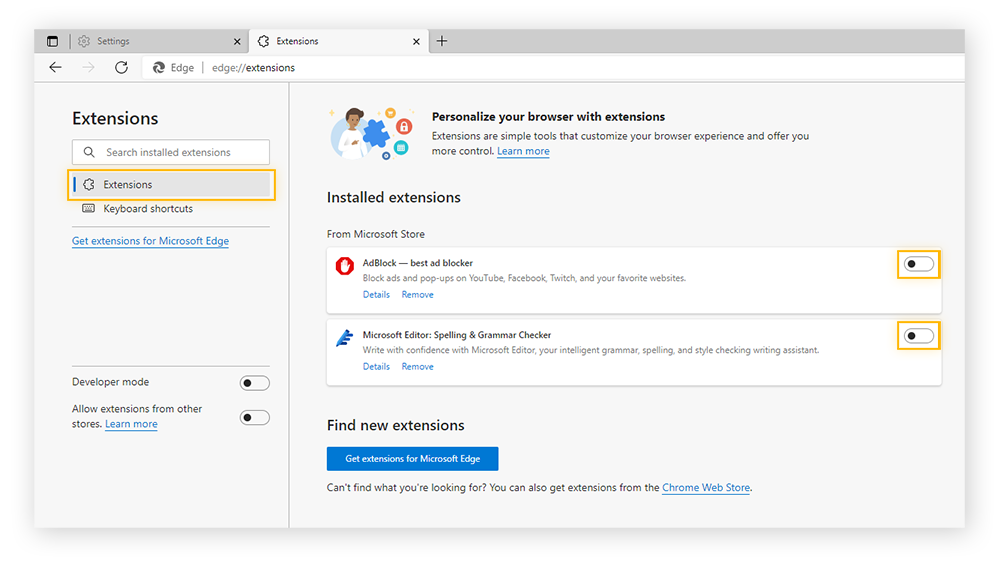Click the Installed extensions heading
This screenshot has width=1000, height=563.
pos(393,198)
